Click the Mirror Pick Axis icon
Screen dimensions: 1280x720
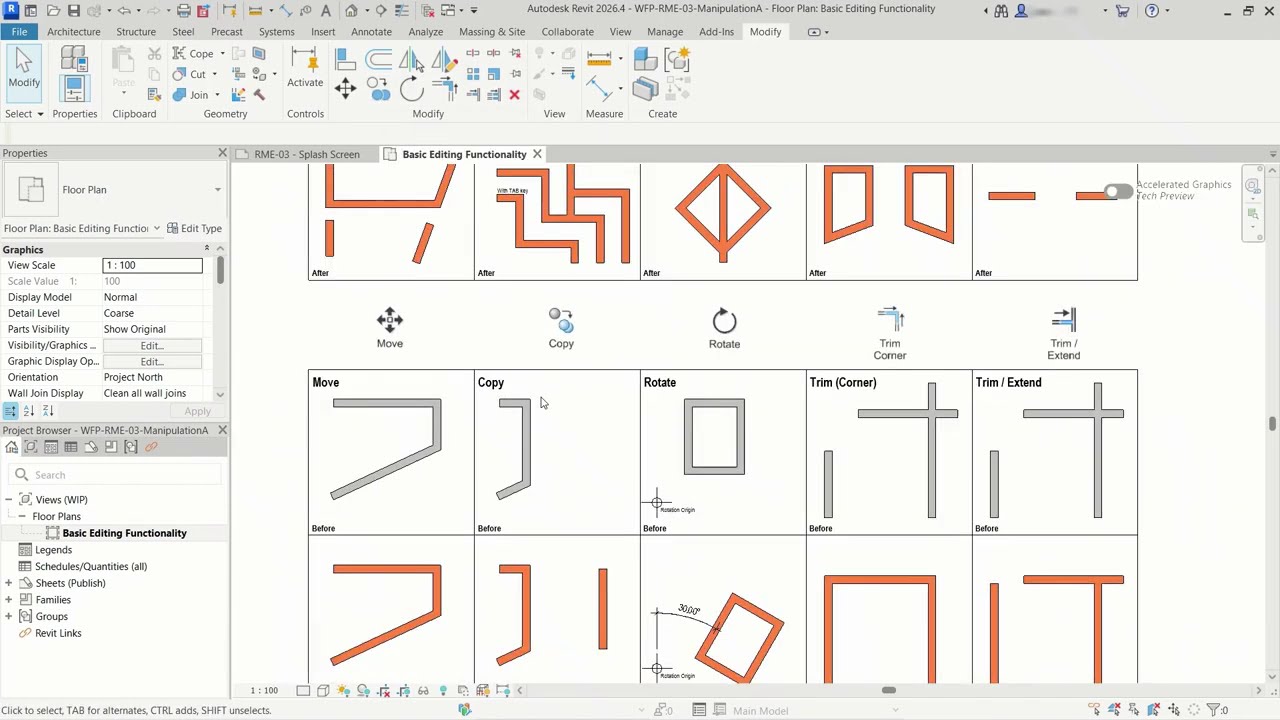[410, 59]
